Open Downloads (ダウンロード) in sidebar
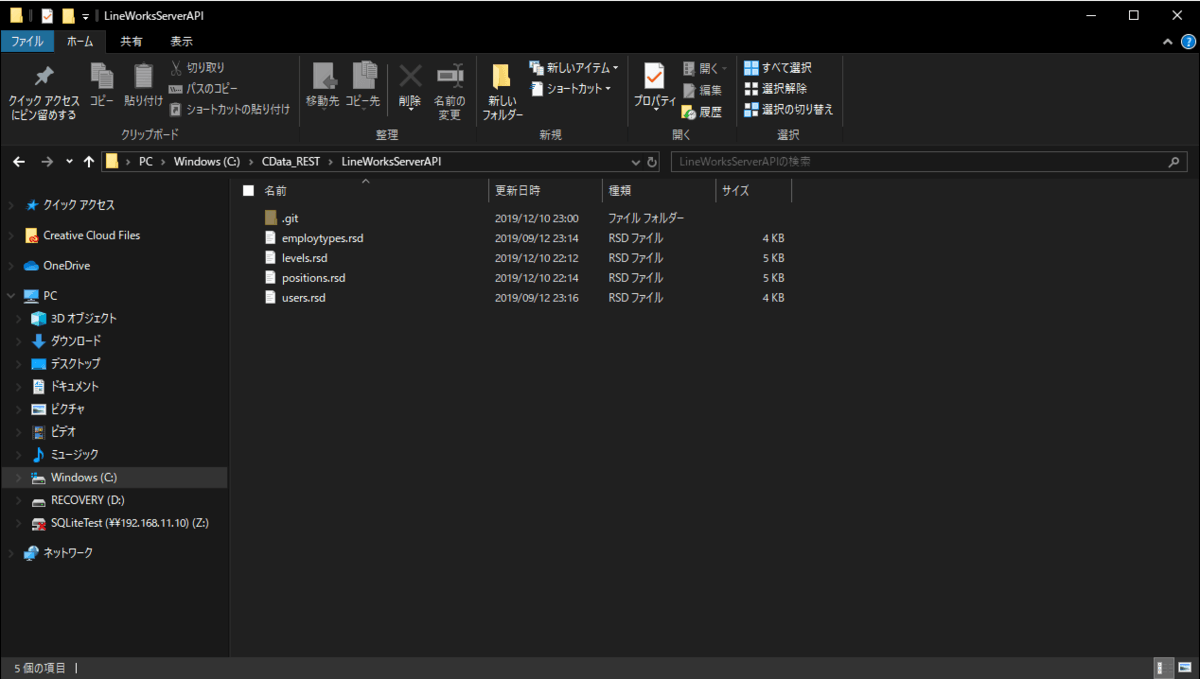 click(75, 341)
